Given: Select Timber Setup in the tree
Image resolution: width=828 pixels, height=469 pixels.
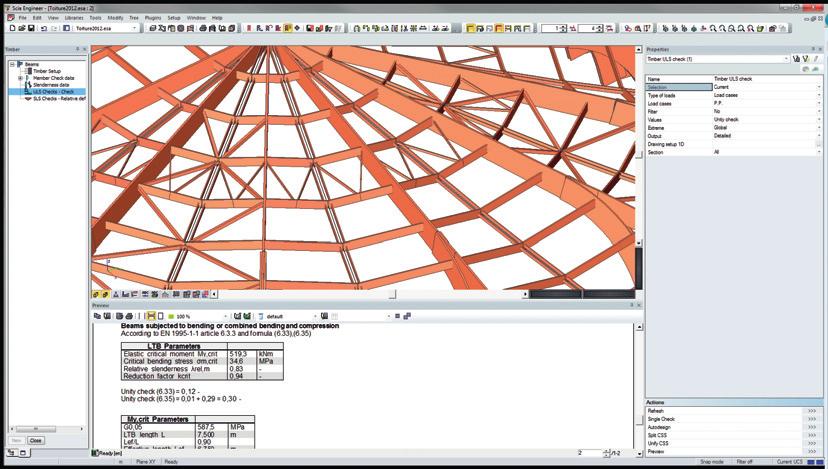Looking at the screenshot, I should tap(47, 71).
